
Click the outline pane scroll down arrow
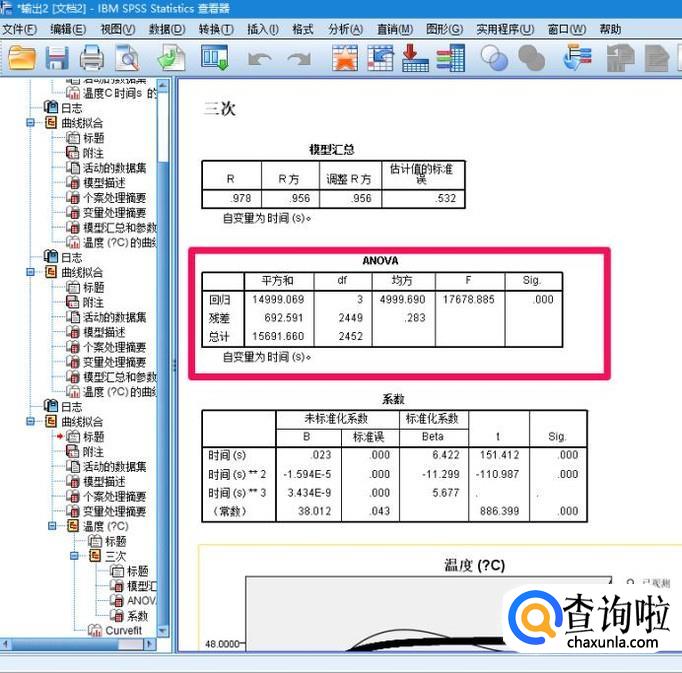[x=163, y=631]
